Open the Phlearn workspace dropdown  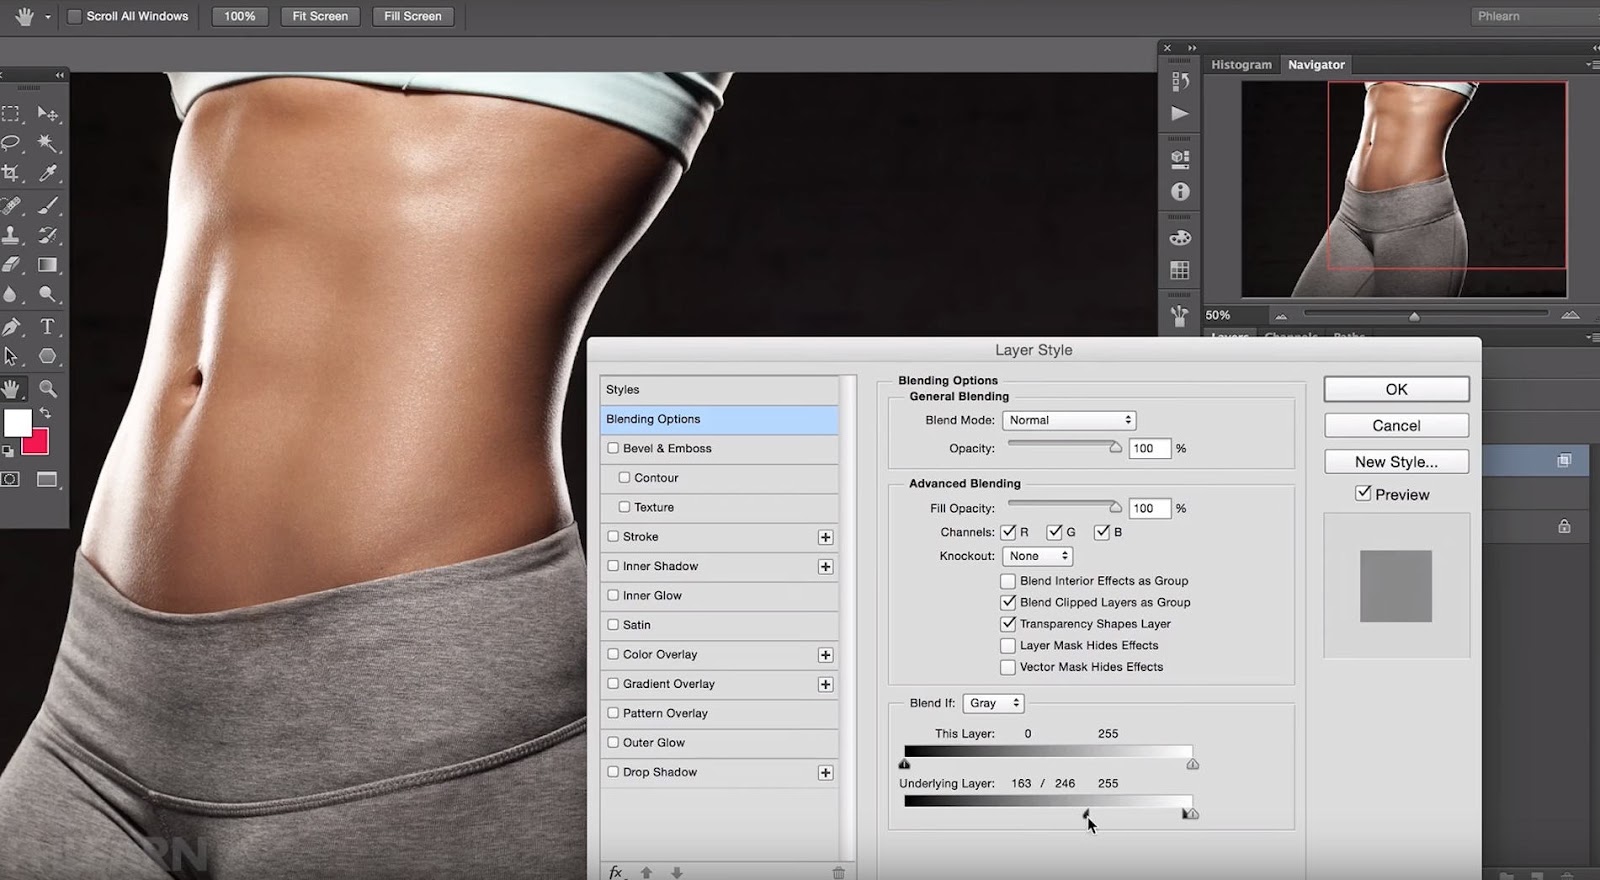coord(1535,16)
